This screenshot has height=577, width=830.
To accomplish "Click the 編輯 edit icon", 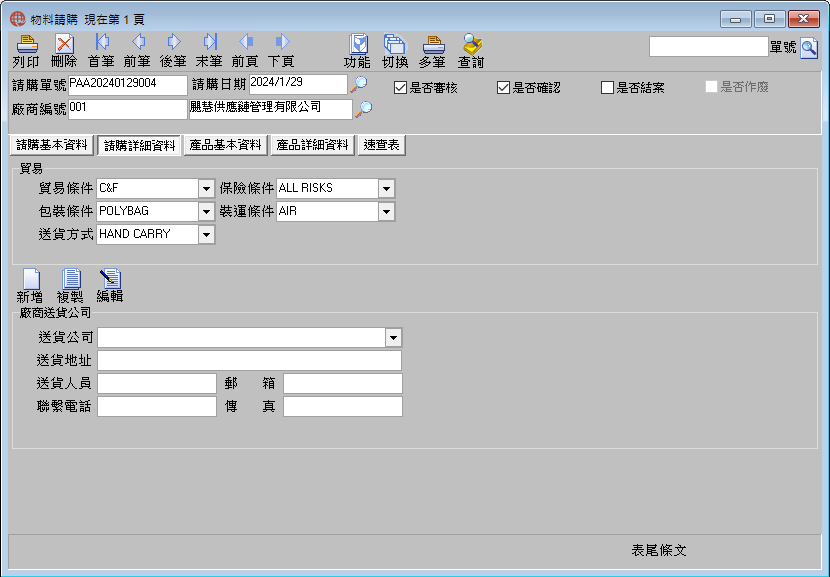I will [x=110, y=286].
